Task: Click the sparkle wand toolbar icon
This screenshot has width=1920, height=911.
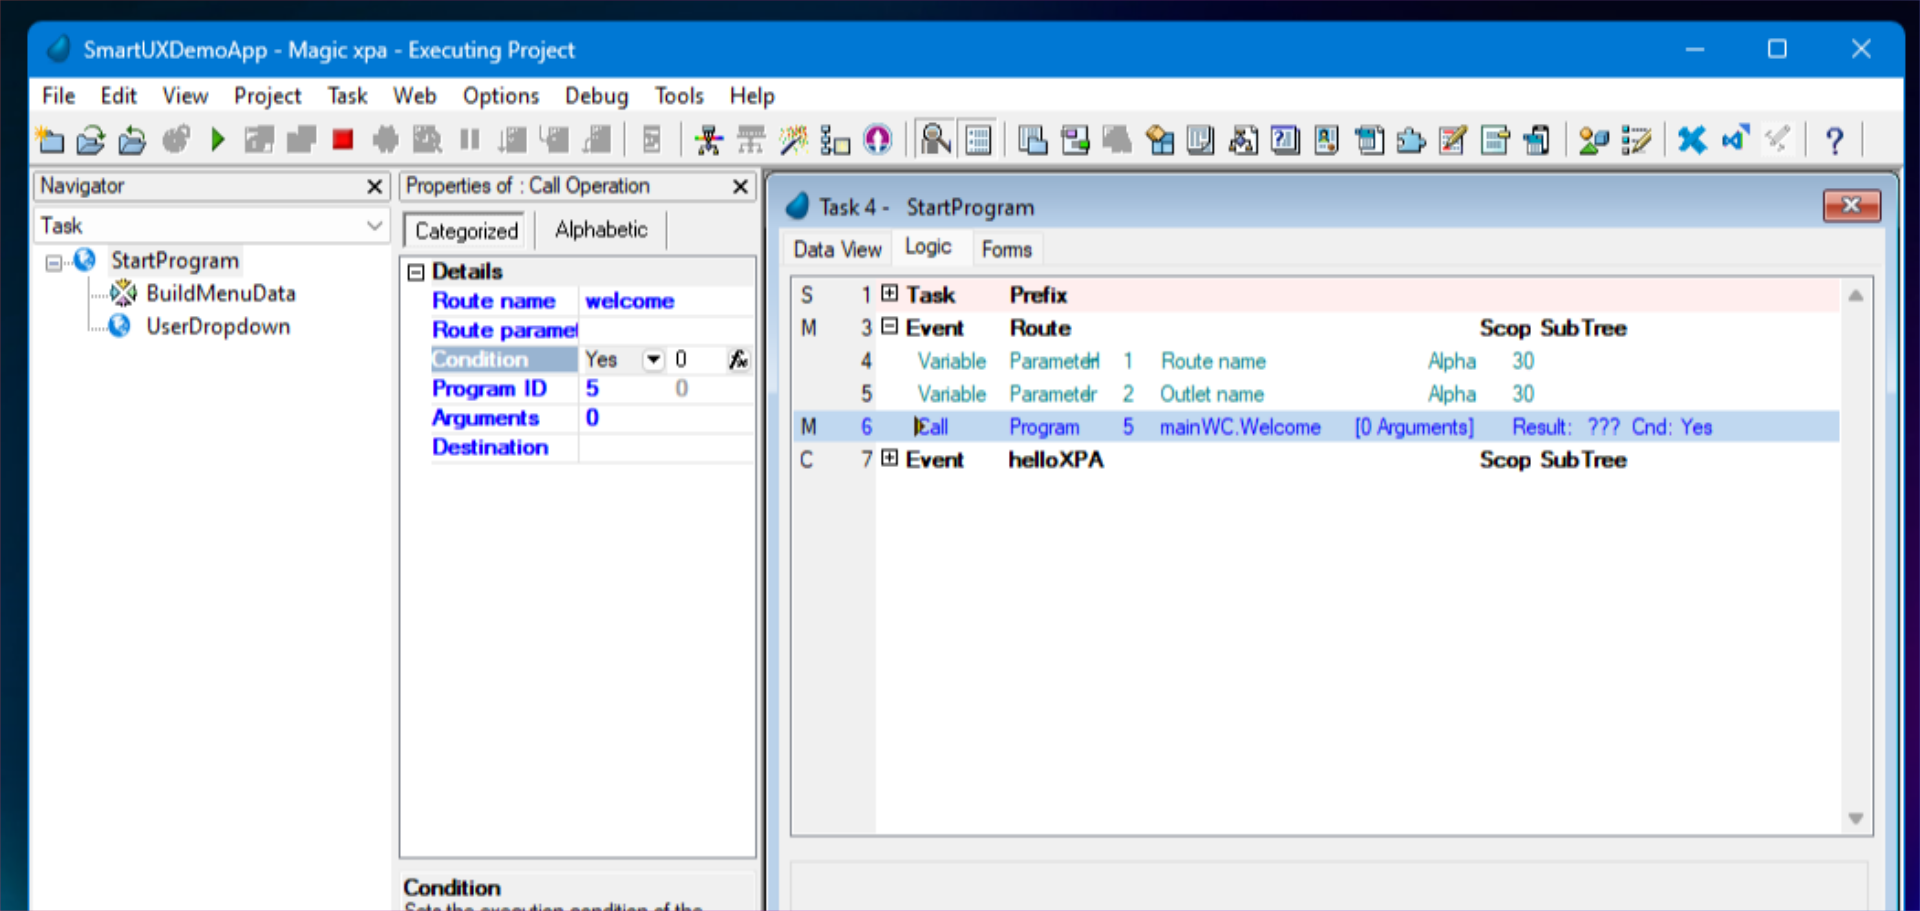Action: pos(793,140)
